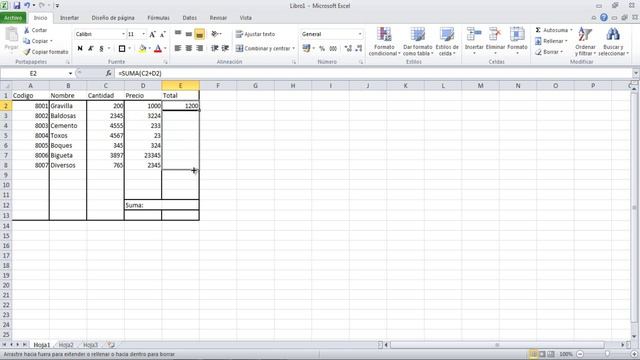Open Dar formato como tabla
Image resolution: width=640 pixels, height=360 pixels.
click(418, 41)
